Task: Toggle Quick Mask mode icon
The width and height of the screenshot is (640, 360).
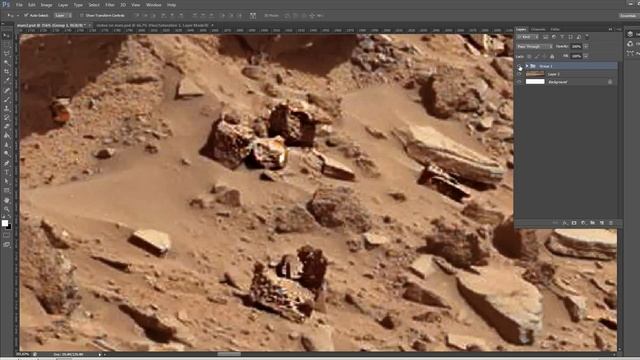Action: click(x=7, y=235)
